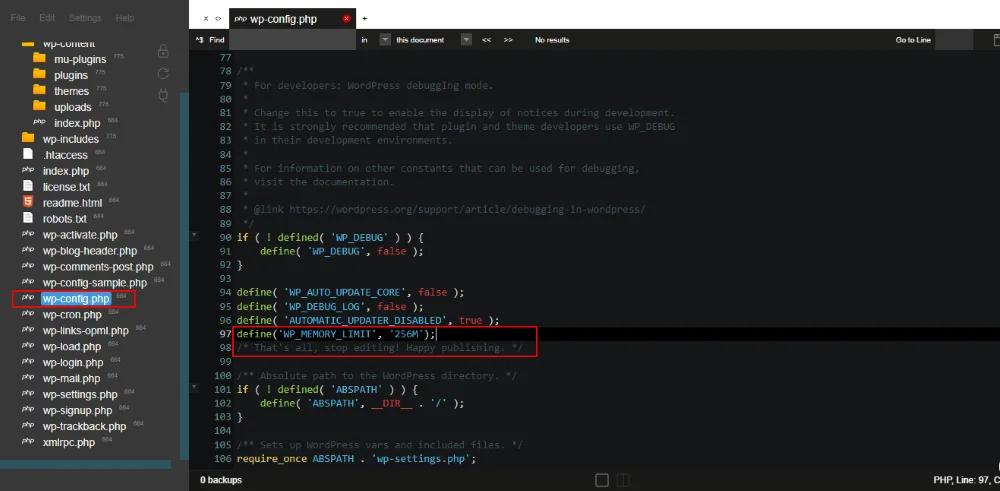This screenshot has height=491, width=1000.
Task: Click the php icon beside wp-activate.php
Action: click(28, 233)
